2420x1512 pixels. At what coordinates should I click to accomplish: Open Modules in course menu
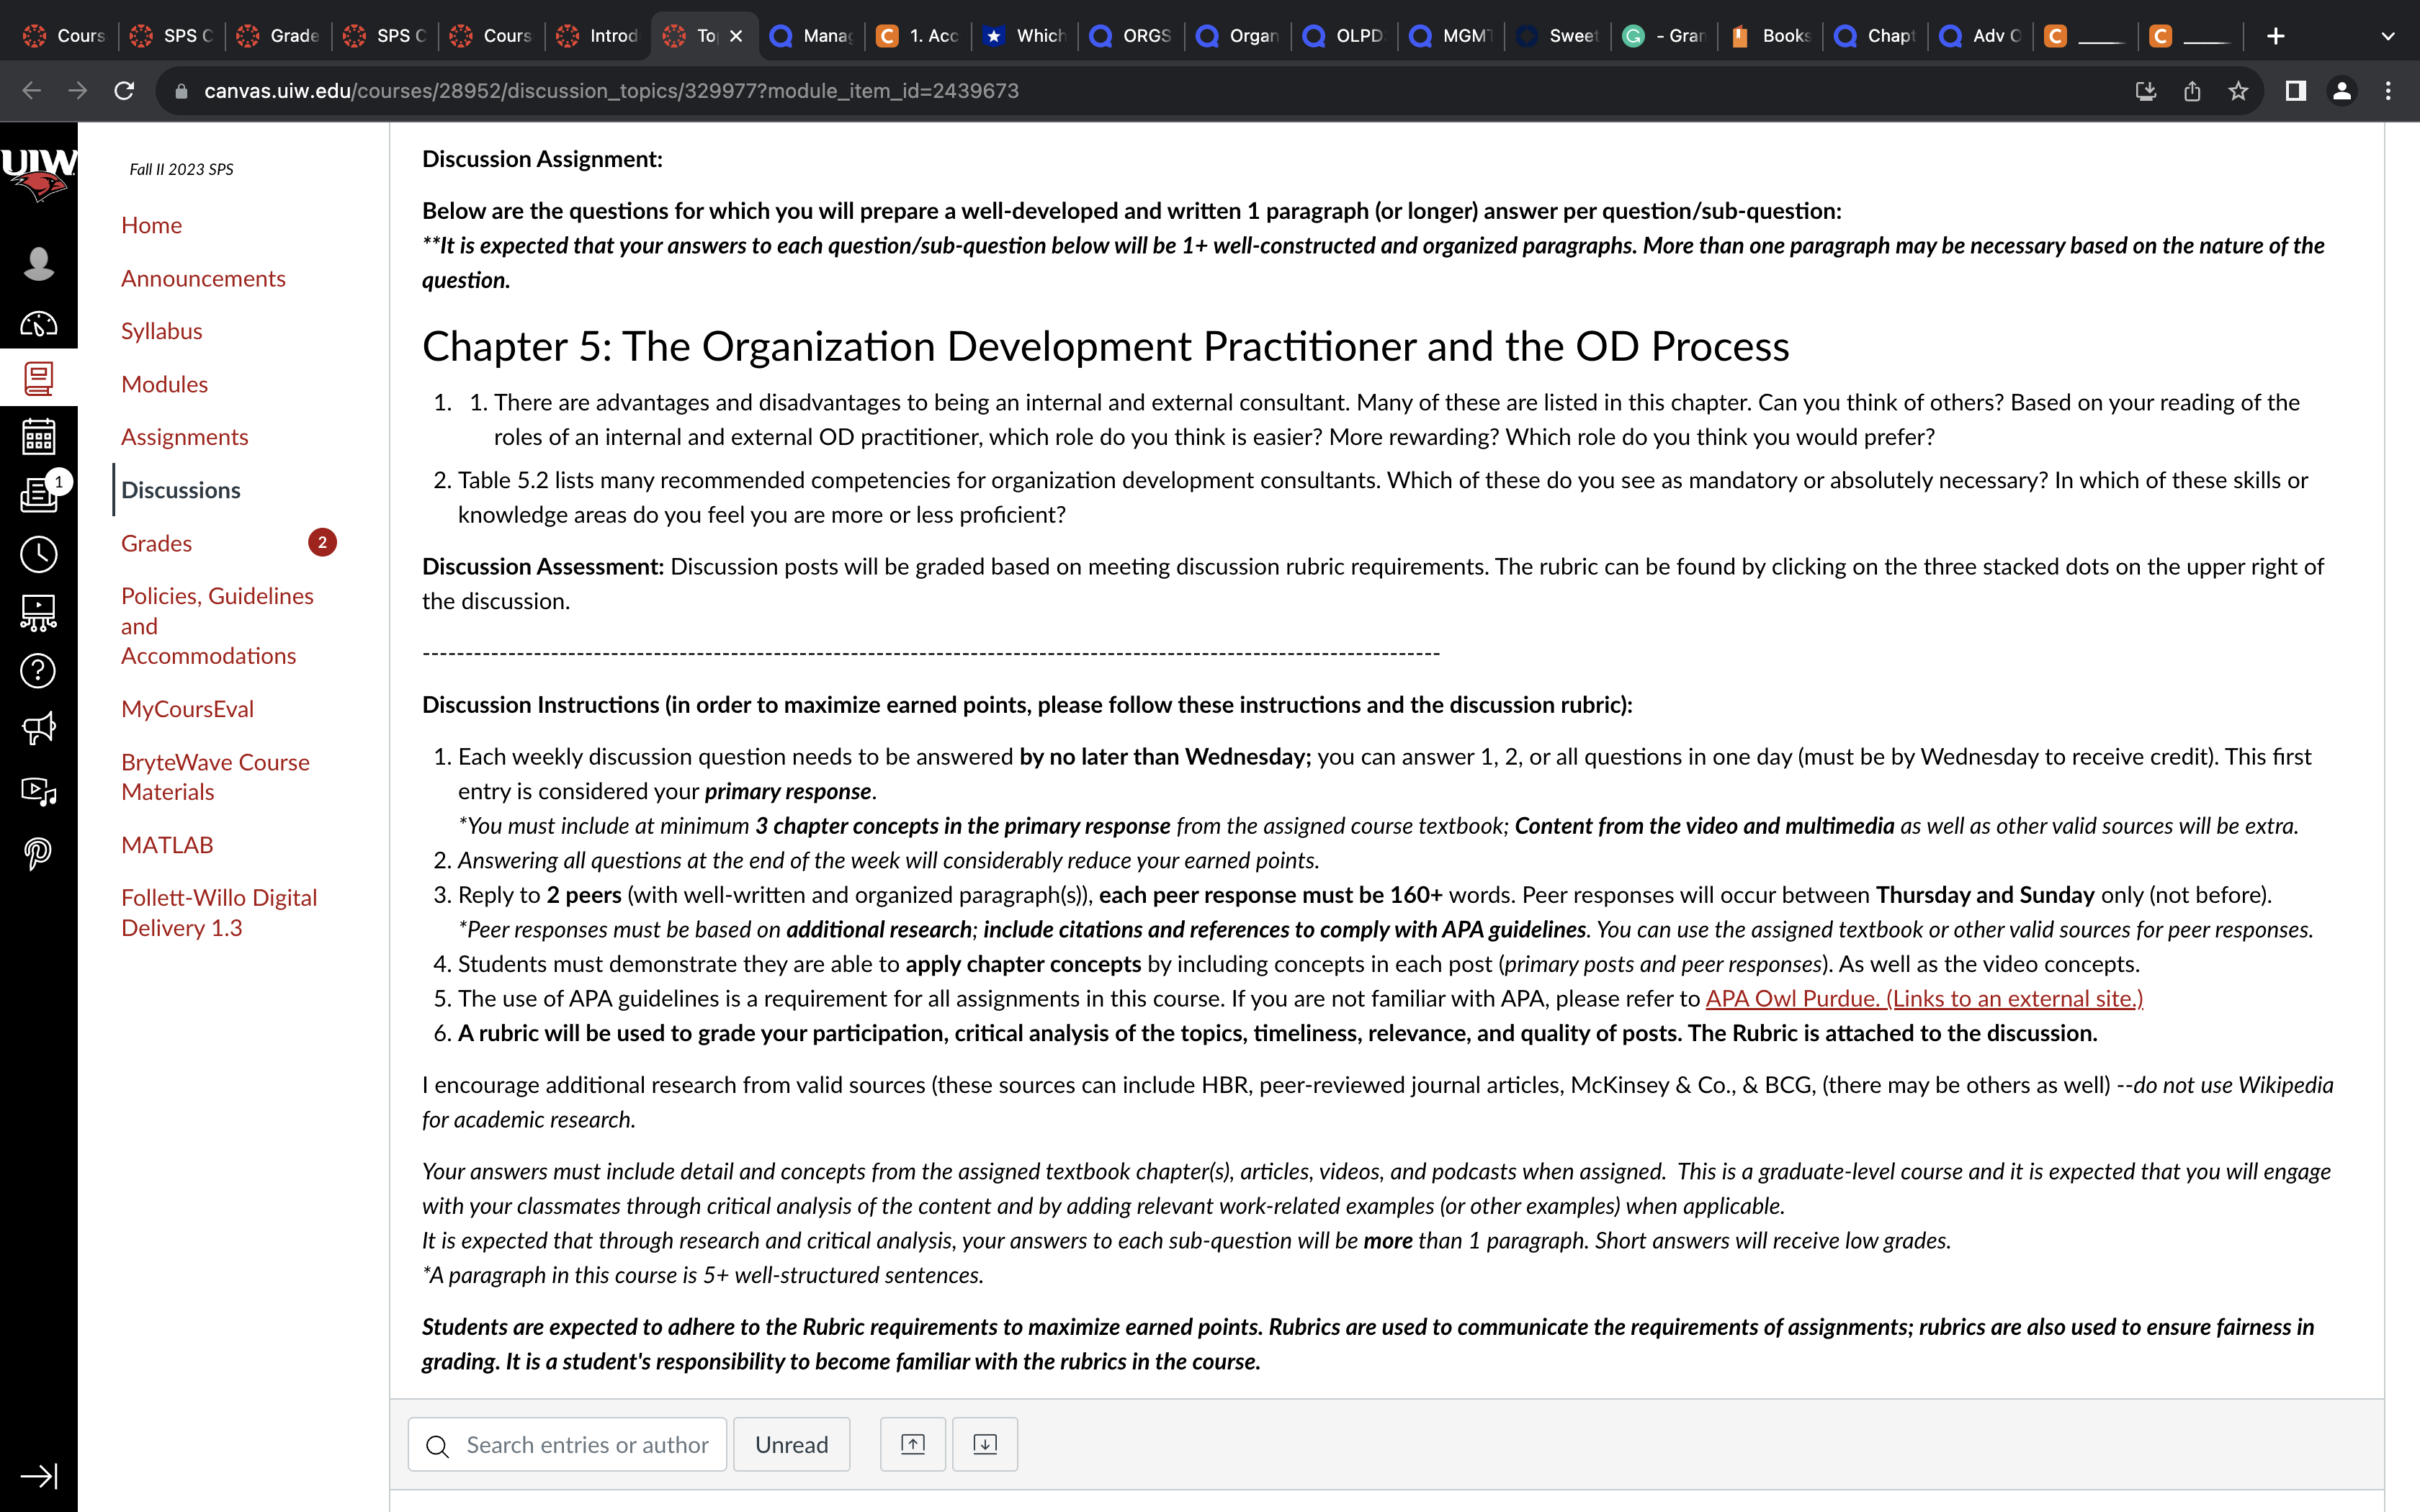coord(164,384)
